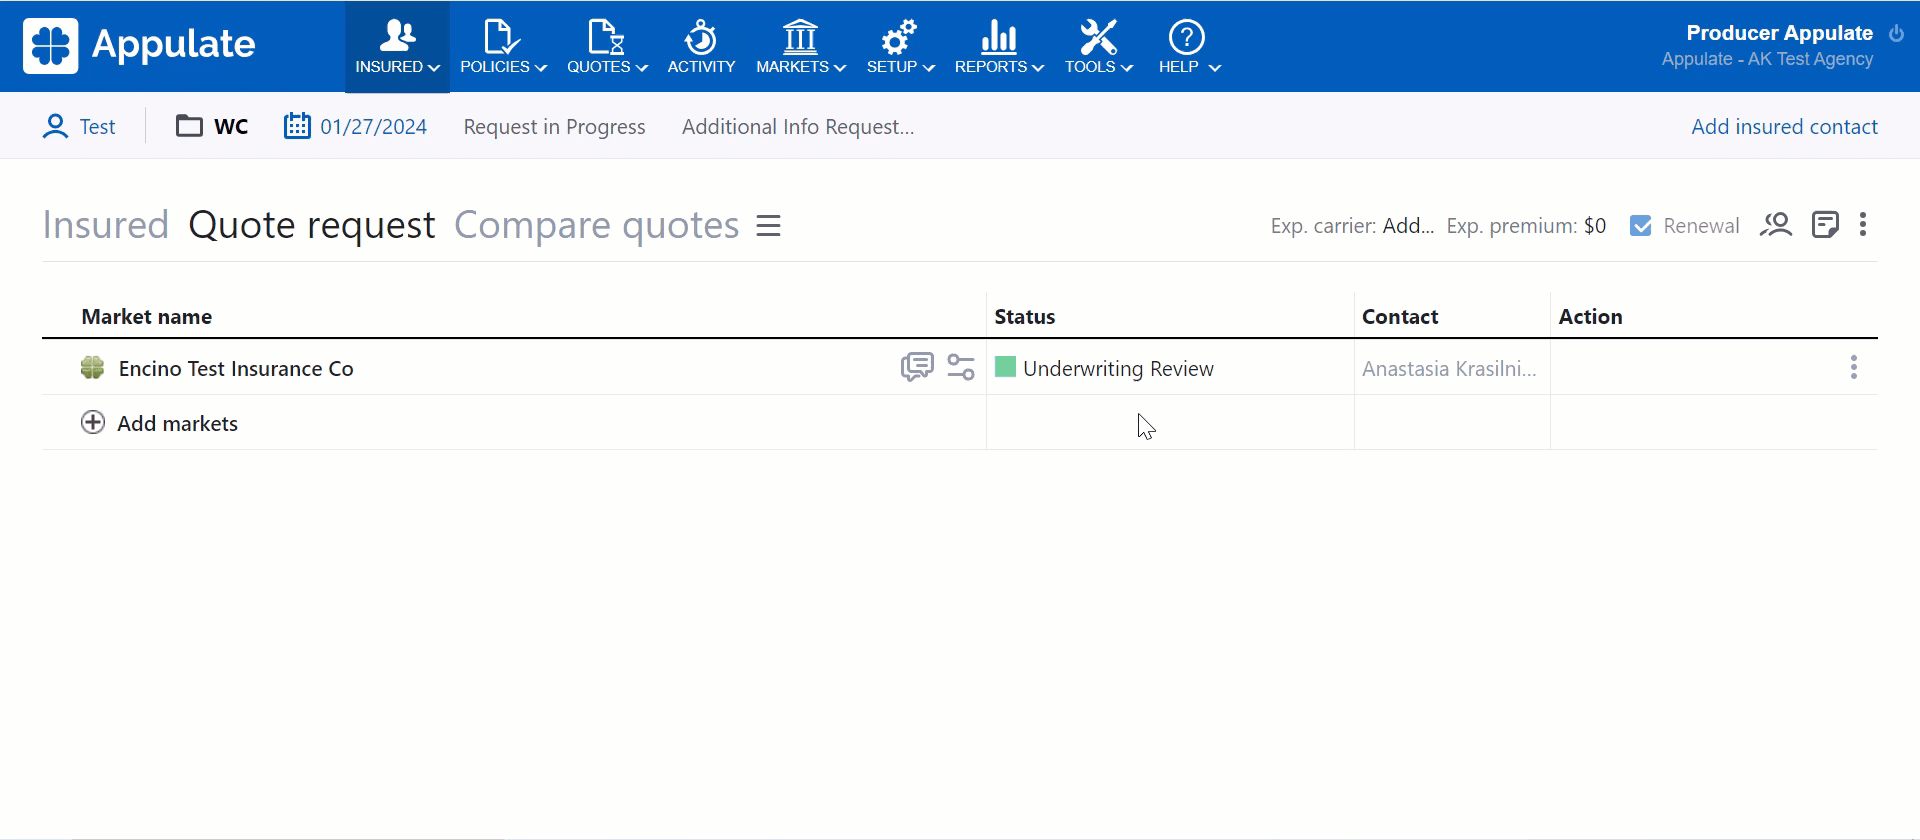Open the notes icon in quote toolbar
Viewport: 1920px width, 840px height.
(x=1825, y=225)
